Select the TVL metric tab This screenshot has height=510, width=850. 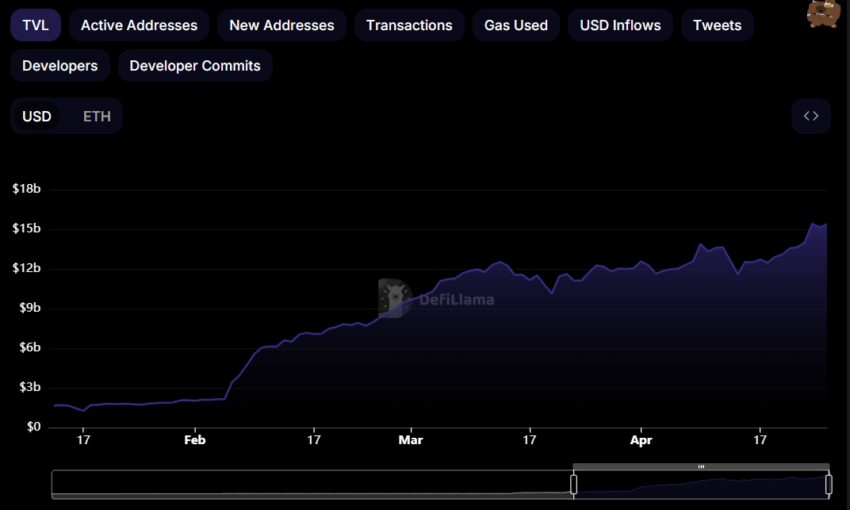[x=35, y=25]
